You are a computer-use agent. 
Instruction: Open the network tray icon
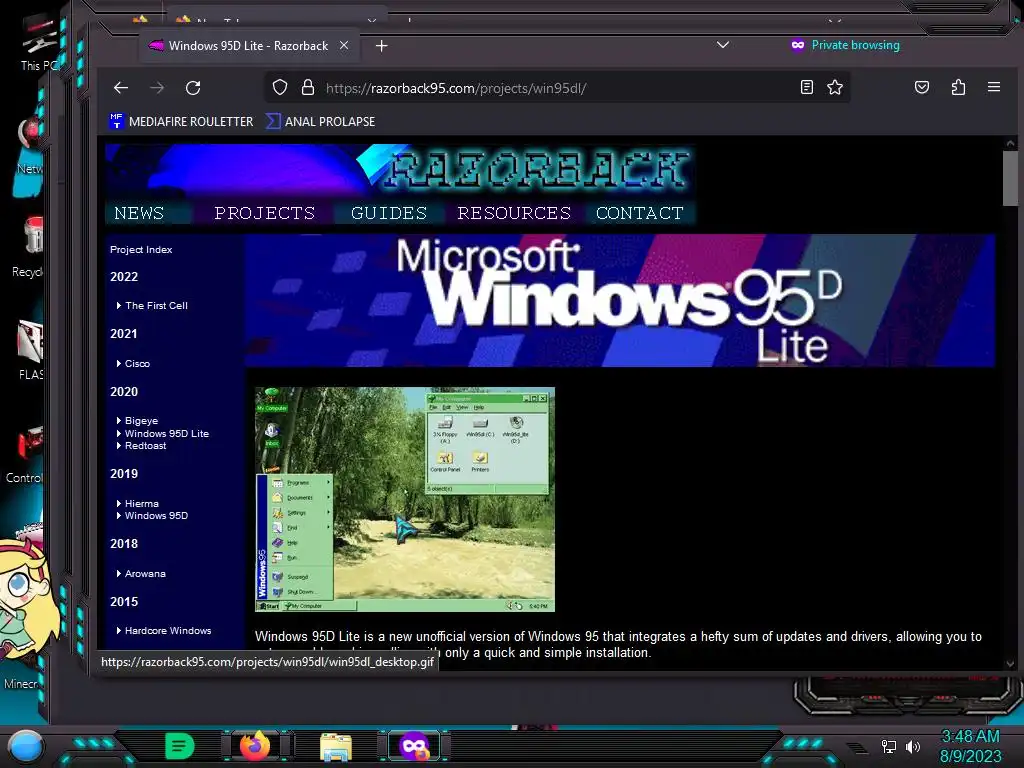click(x=889, y=746)
